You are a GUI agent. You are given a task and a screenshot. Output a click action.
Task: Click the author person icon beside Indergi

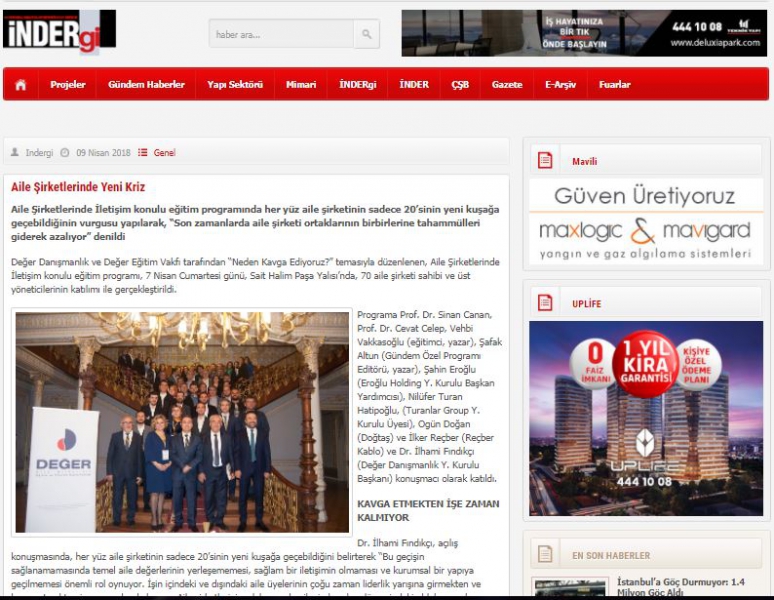coord(15,152)
